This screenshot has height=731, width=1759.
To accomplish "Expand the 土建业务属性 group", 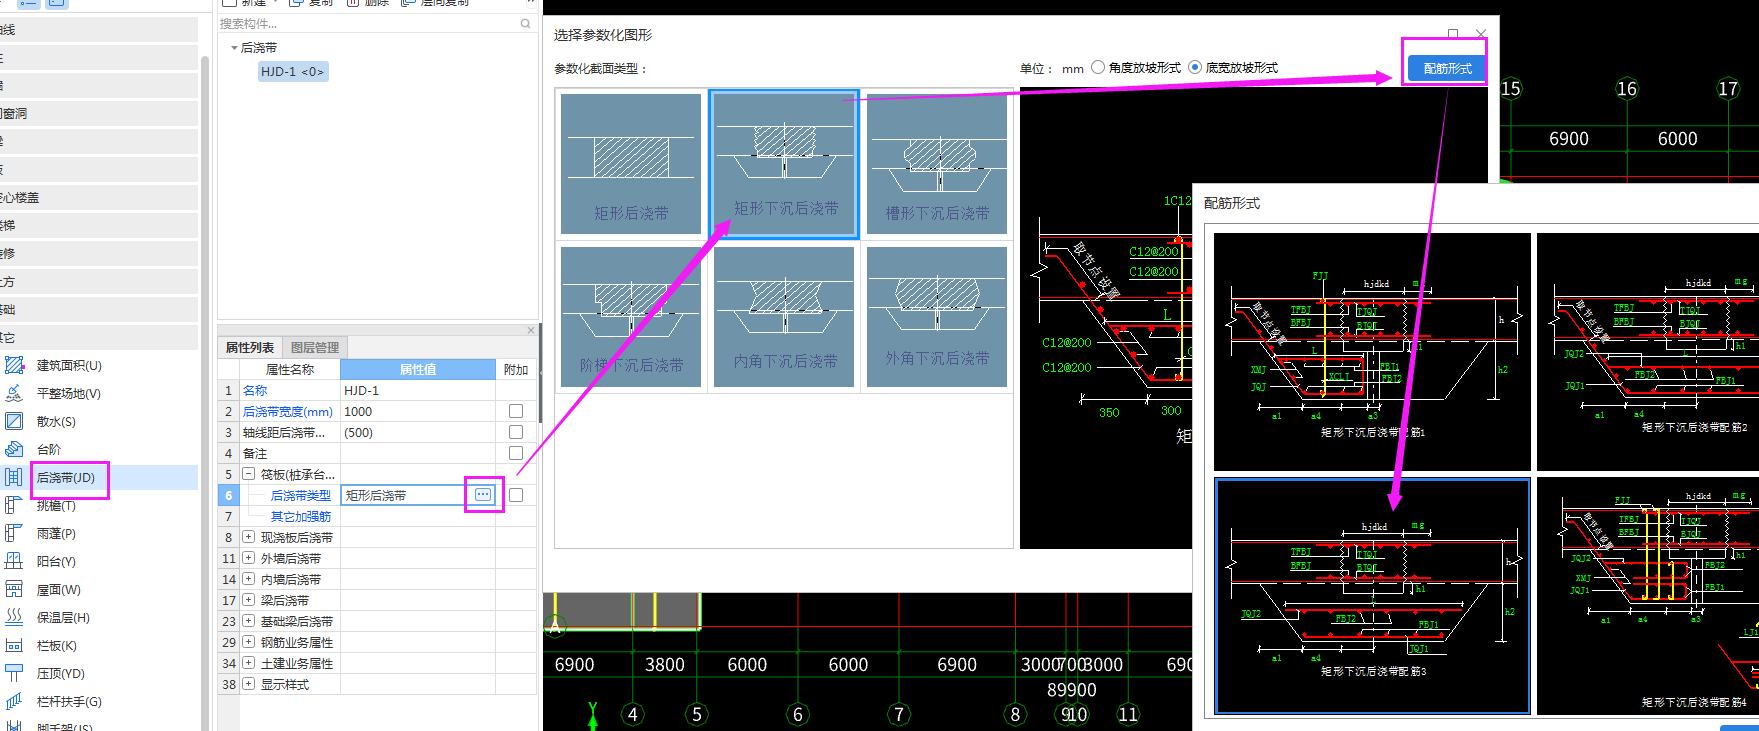I will [x=248, y=663].
